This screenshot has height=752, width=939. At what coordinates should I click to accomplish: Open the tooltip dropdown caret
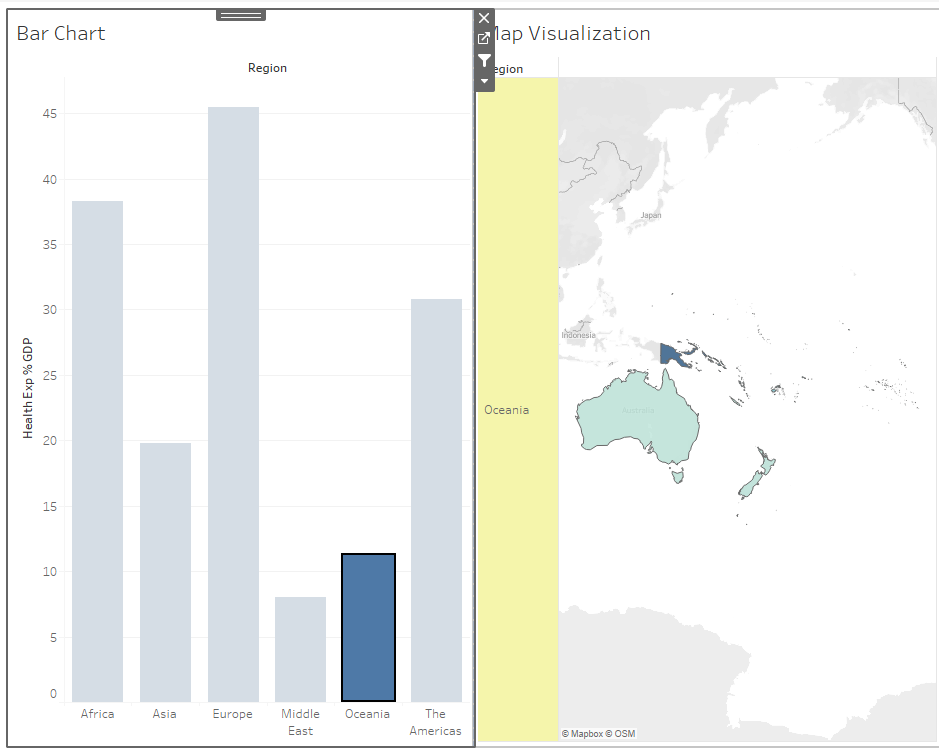(483, 78)
